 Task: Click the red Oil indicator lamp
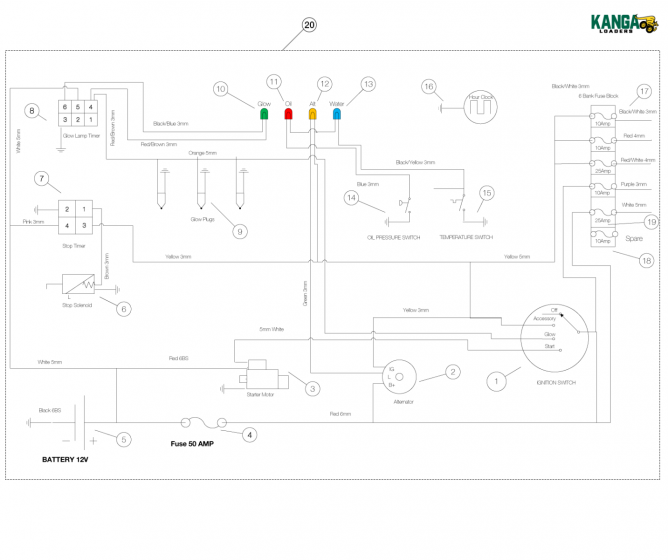288,115
